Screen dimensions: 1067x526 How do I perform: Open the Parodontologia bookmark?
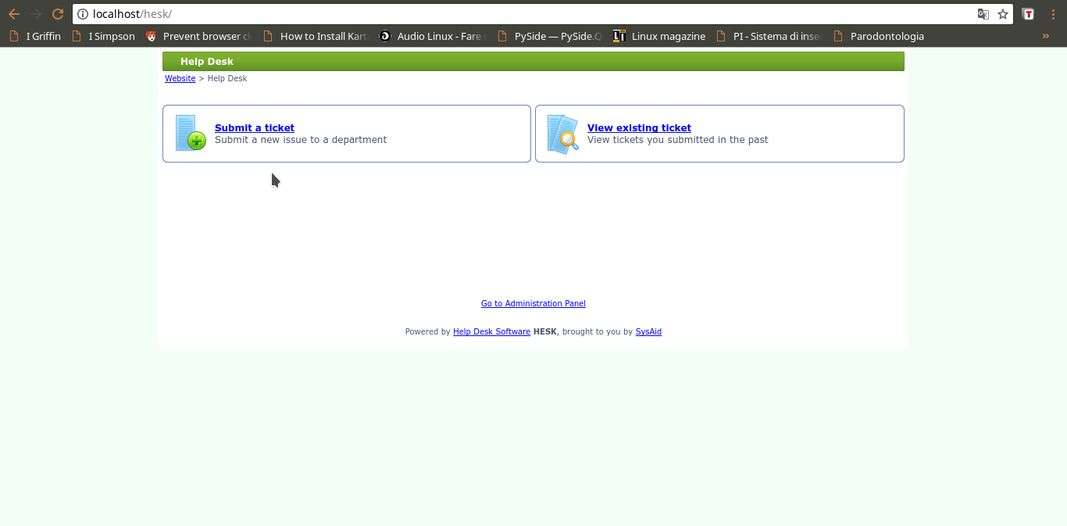[x=879, y=36]
